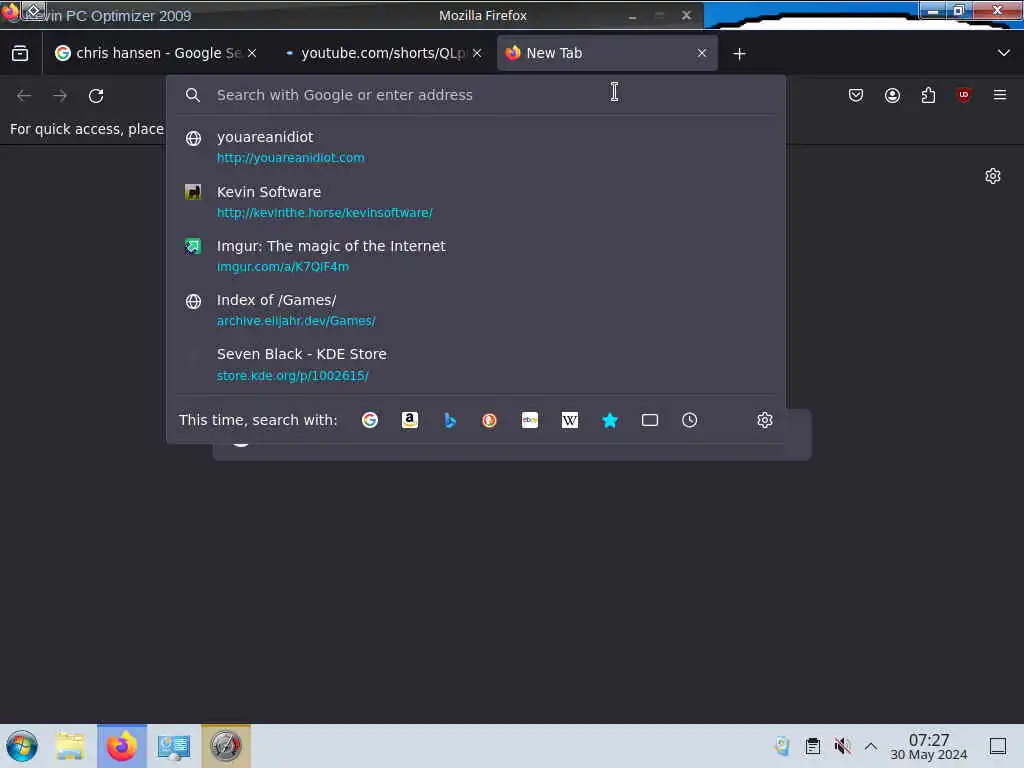Image resolution: width=1024 pixels, height=768 pixels.
Task: Open the Index of /Games/ suggestion
Action: 476,310
